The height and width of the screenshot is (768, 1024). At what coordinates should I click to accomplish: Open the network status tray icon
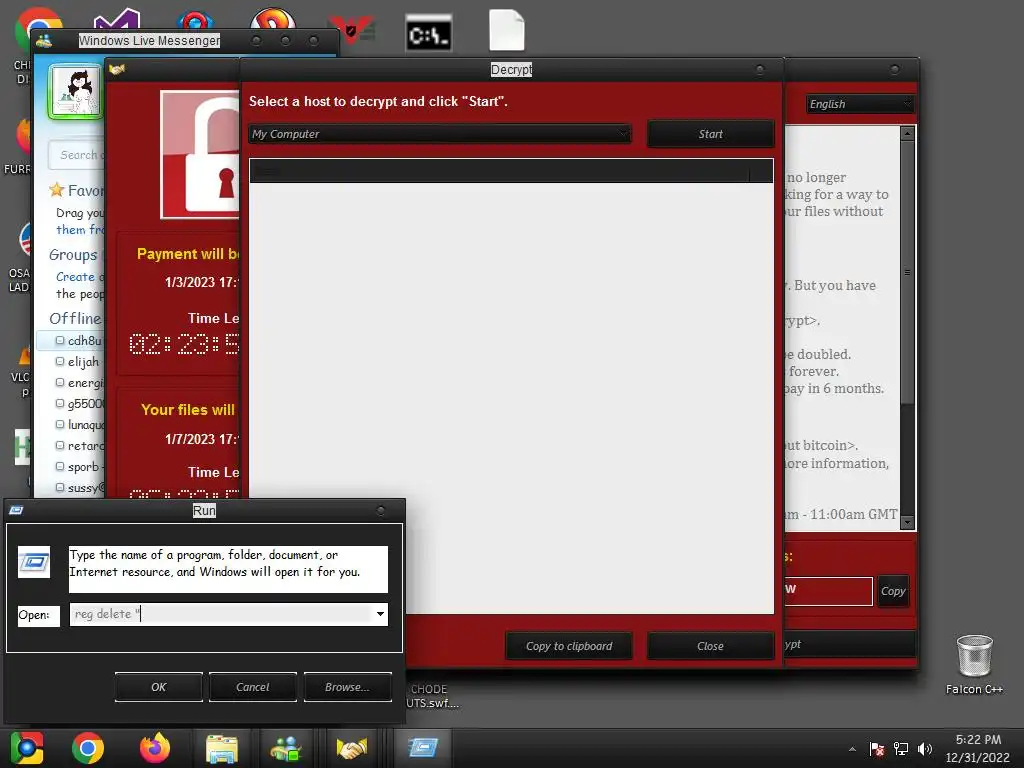[901, 749]
